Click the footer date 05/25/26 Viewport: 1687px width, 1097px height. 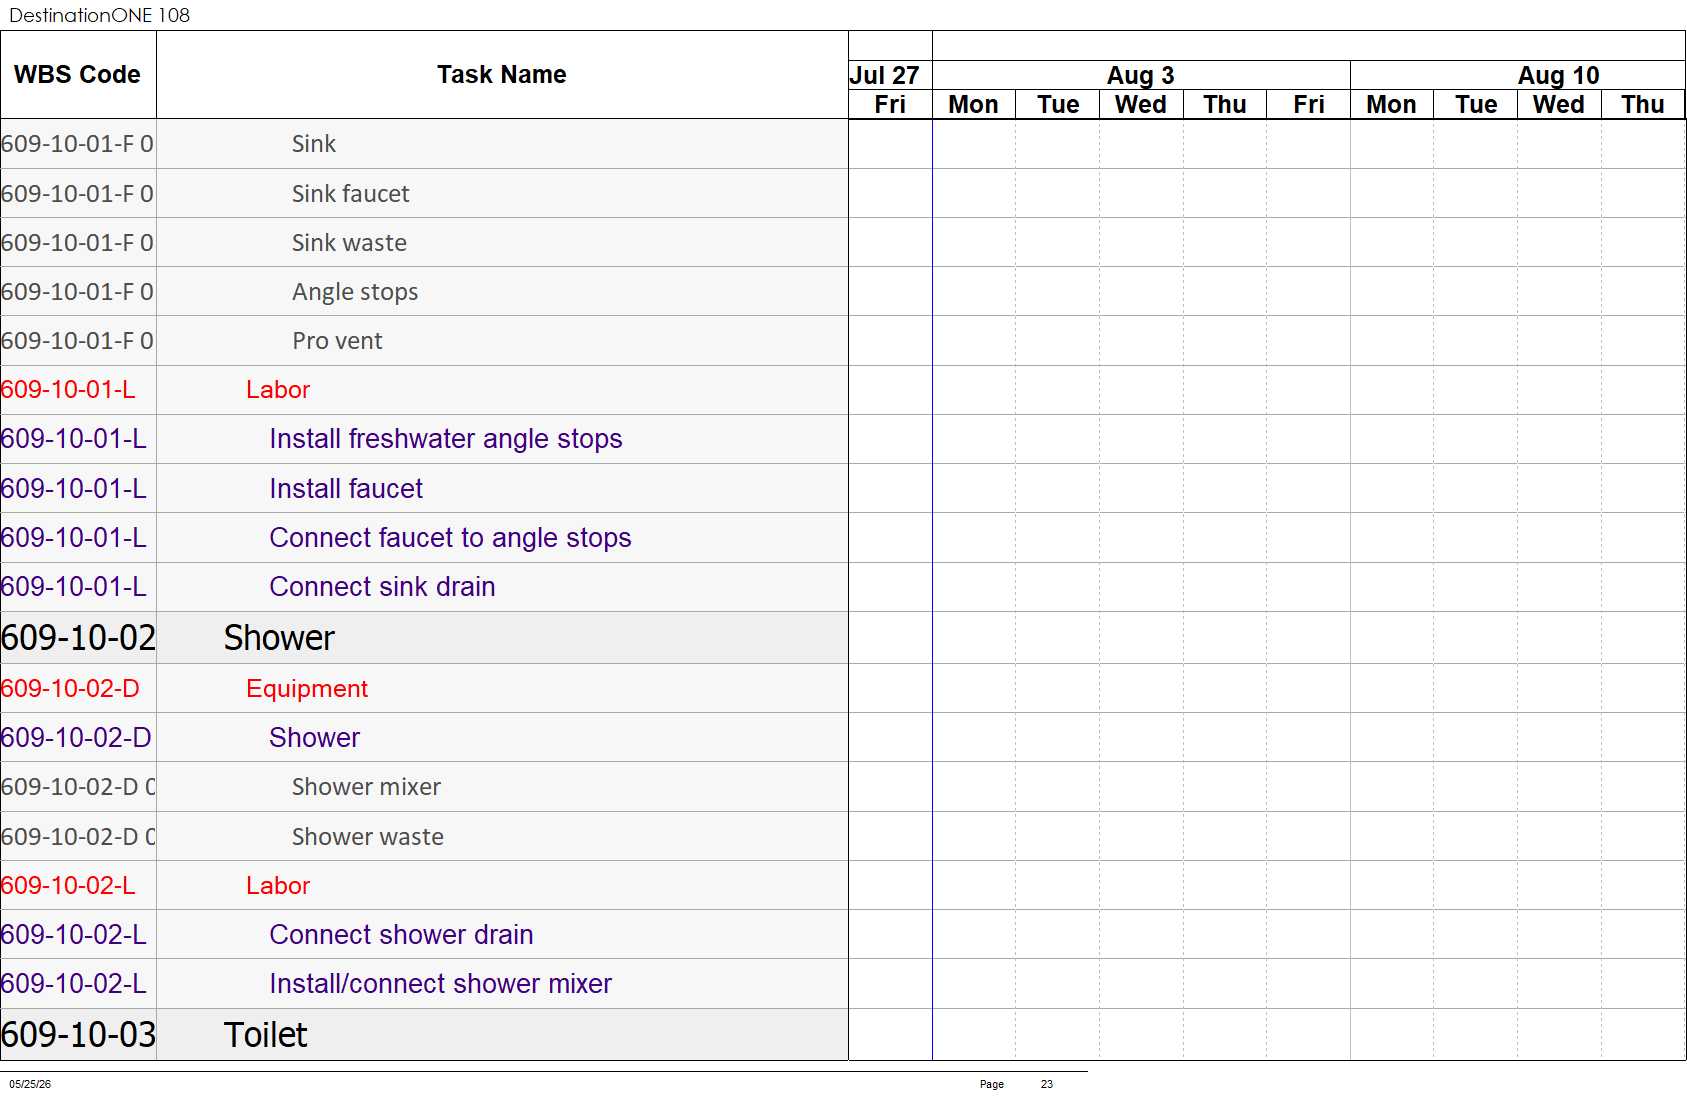tap(30, 1084)
